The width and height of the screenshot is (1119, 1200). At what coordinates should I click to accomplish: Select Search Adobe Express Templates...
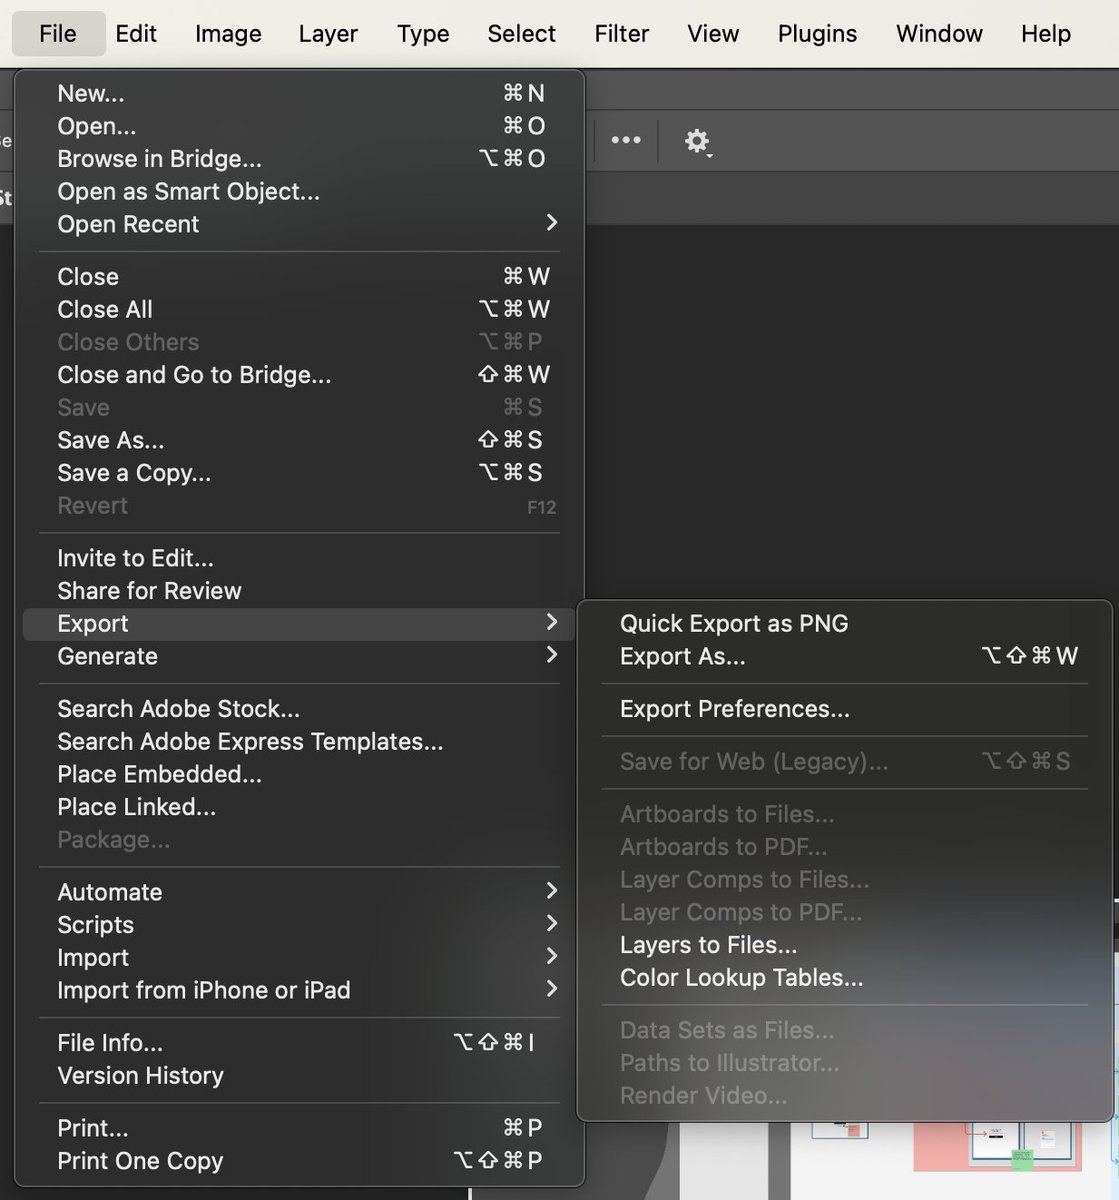[299, 741]
